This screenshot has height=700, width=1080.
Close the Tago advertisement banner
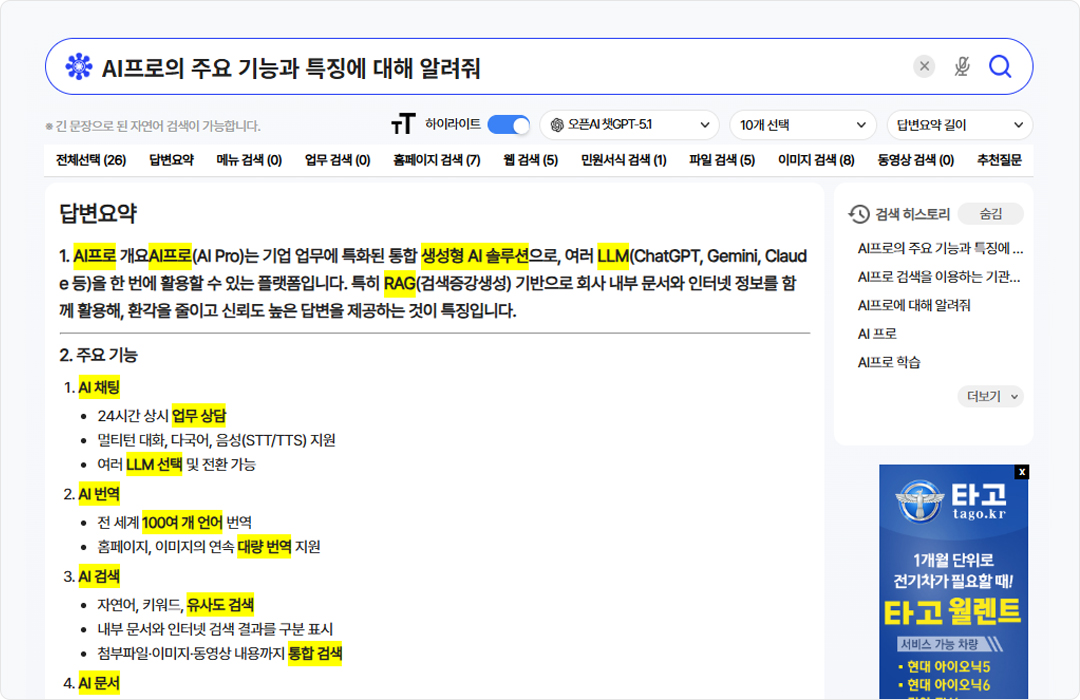(1021, 472)
